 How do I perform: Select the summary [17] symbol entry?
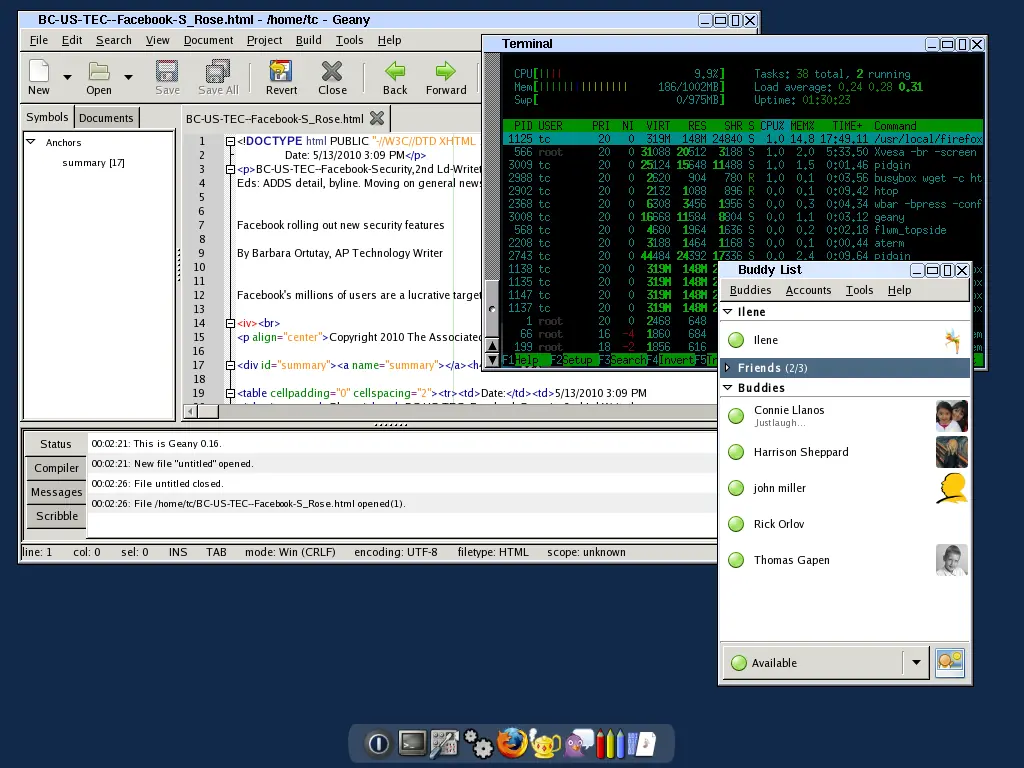pyautogui.click(x=93, y=163)
